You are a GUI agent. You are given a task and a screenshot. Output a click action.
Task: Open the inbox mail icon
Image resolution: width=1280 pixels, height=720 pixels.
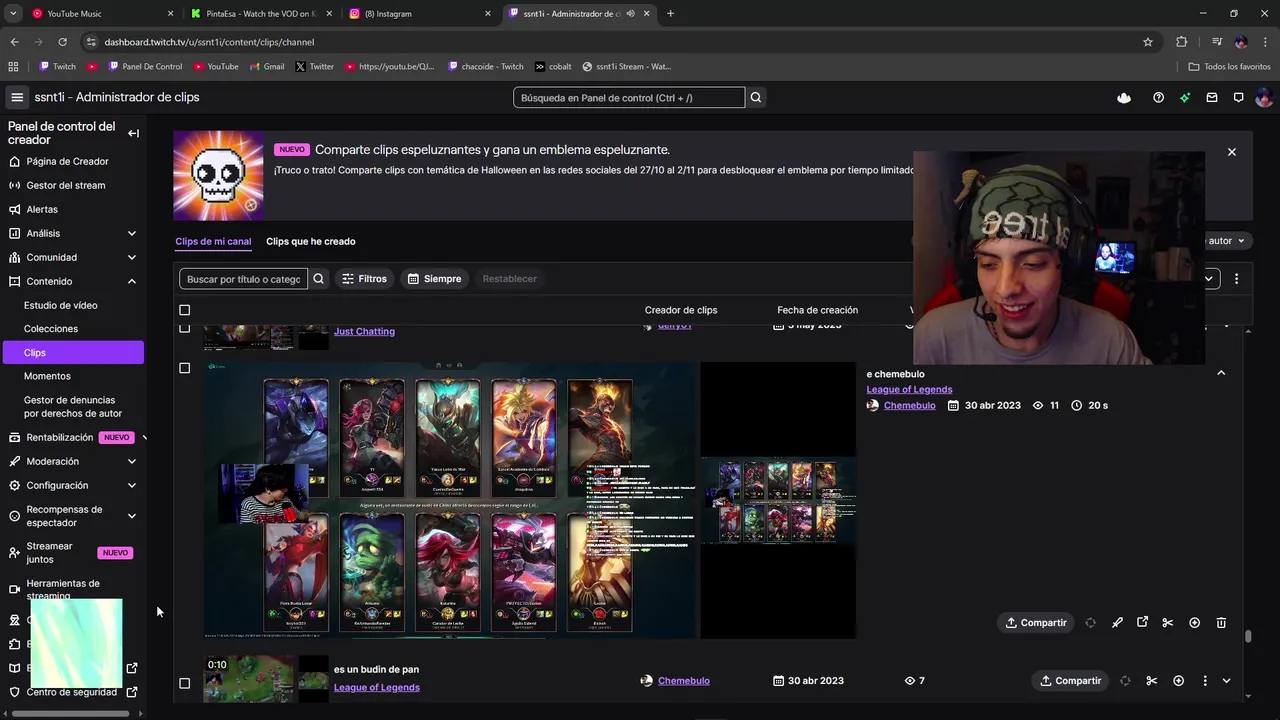click(1212, 97)
